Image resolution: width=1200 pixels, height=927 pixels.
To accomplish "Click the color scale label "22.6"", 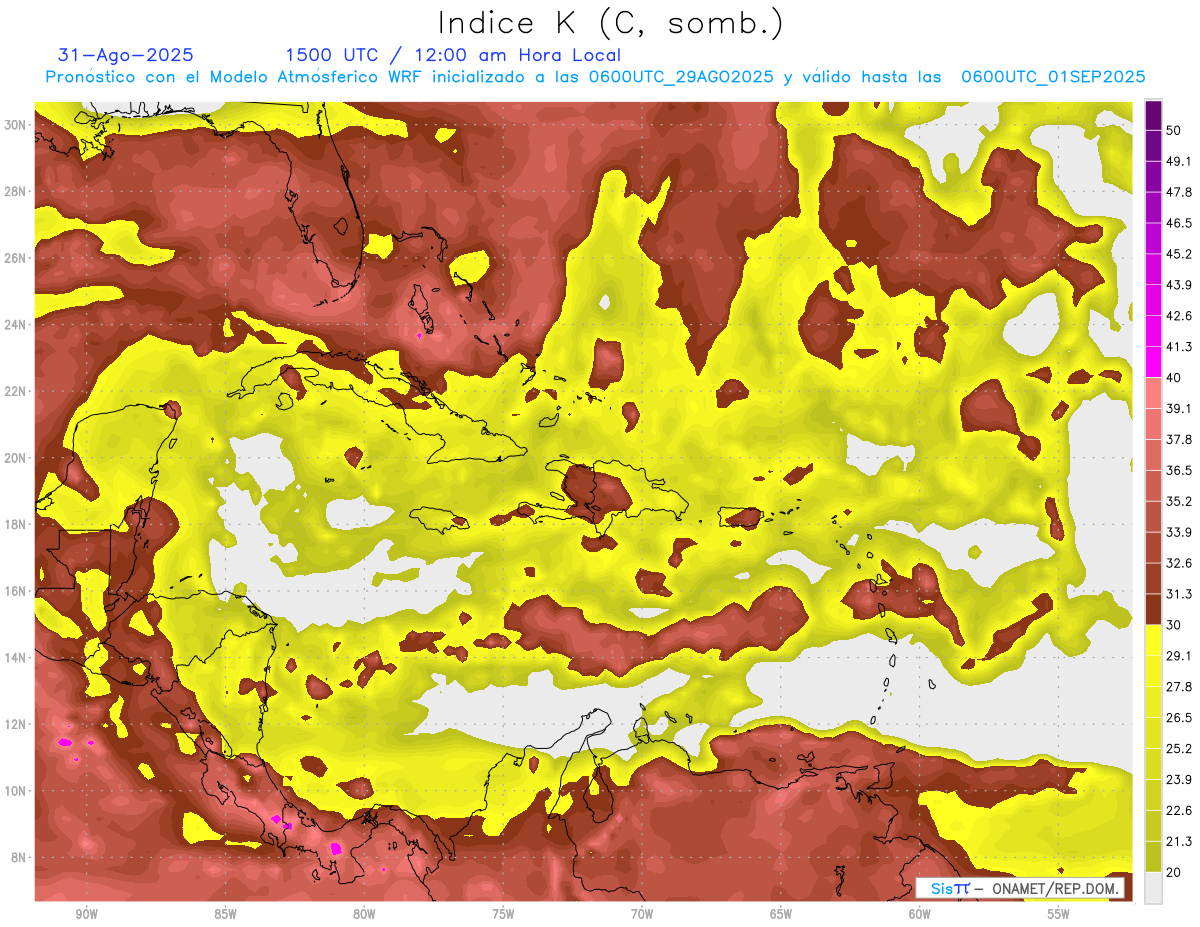I will 1179,811.
